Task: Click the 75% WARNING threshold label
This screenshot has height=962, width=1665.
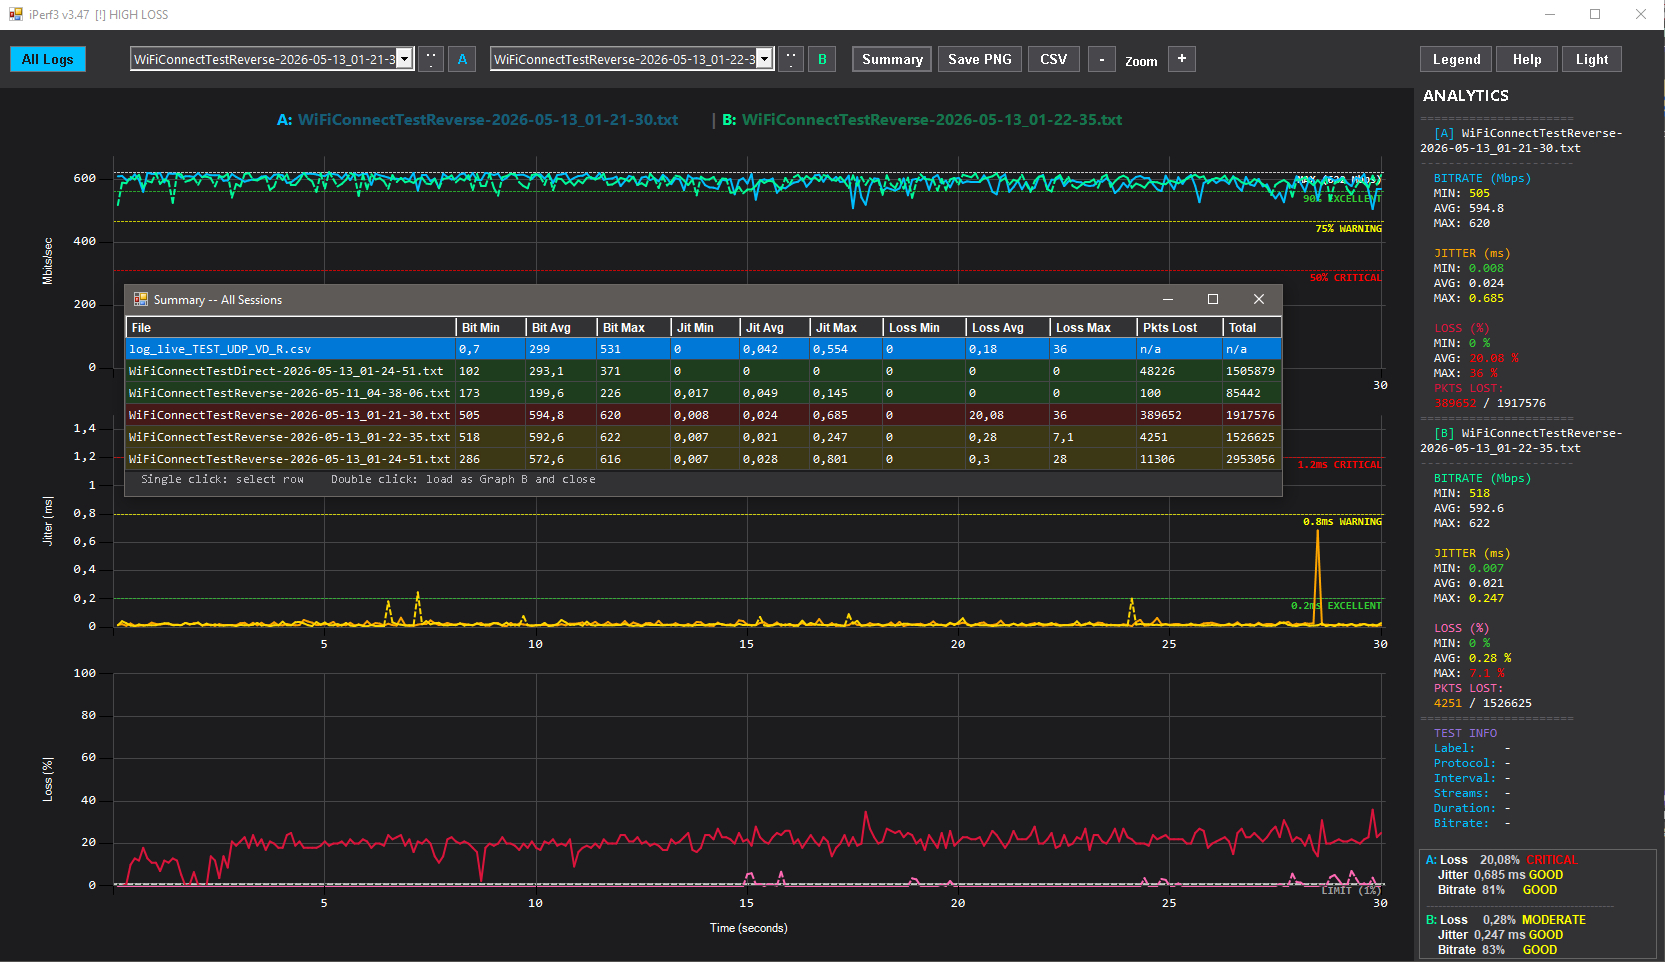Action: 1348,229
